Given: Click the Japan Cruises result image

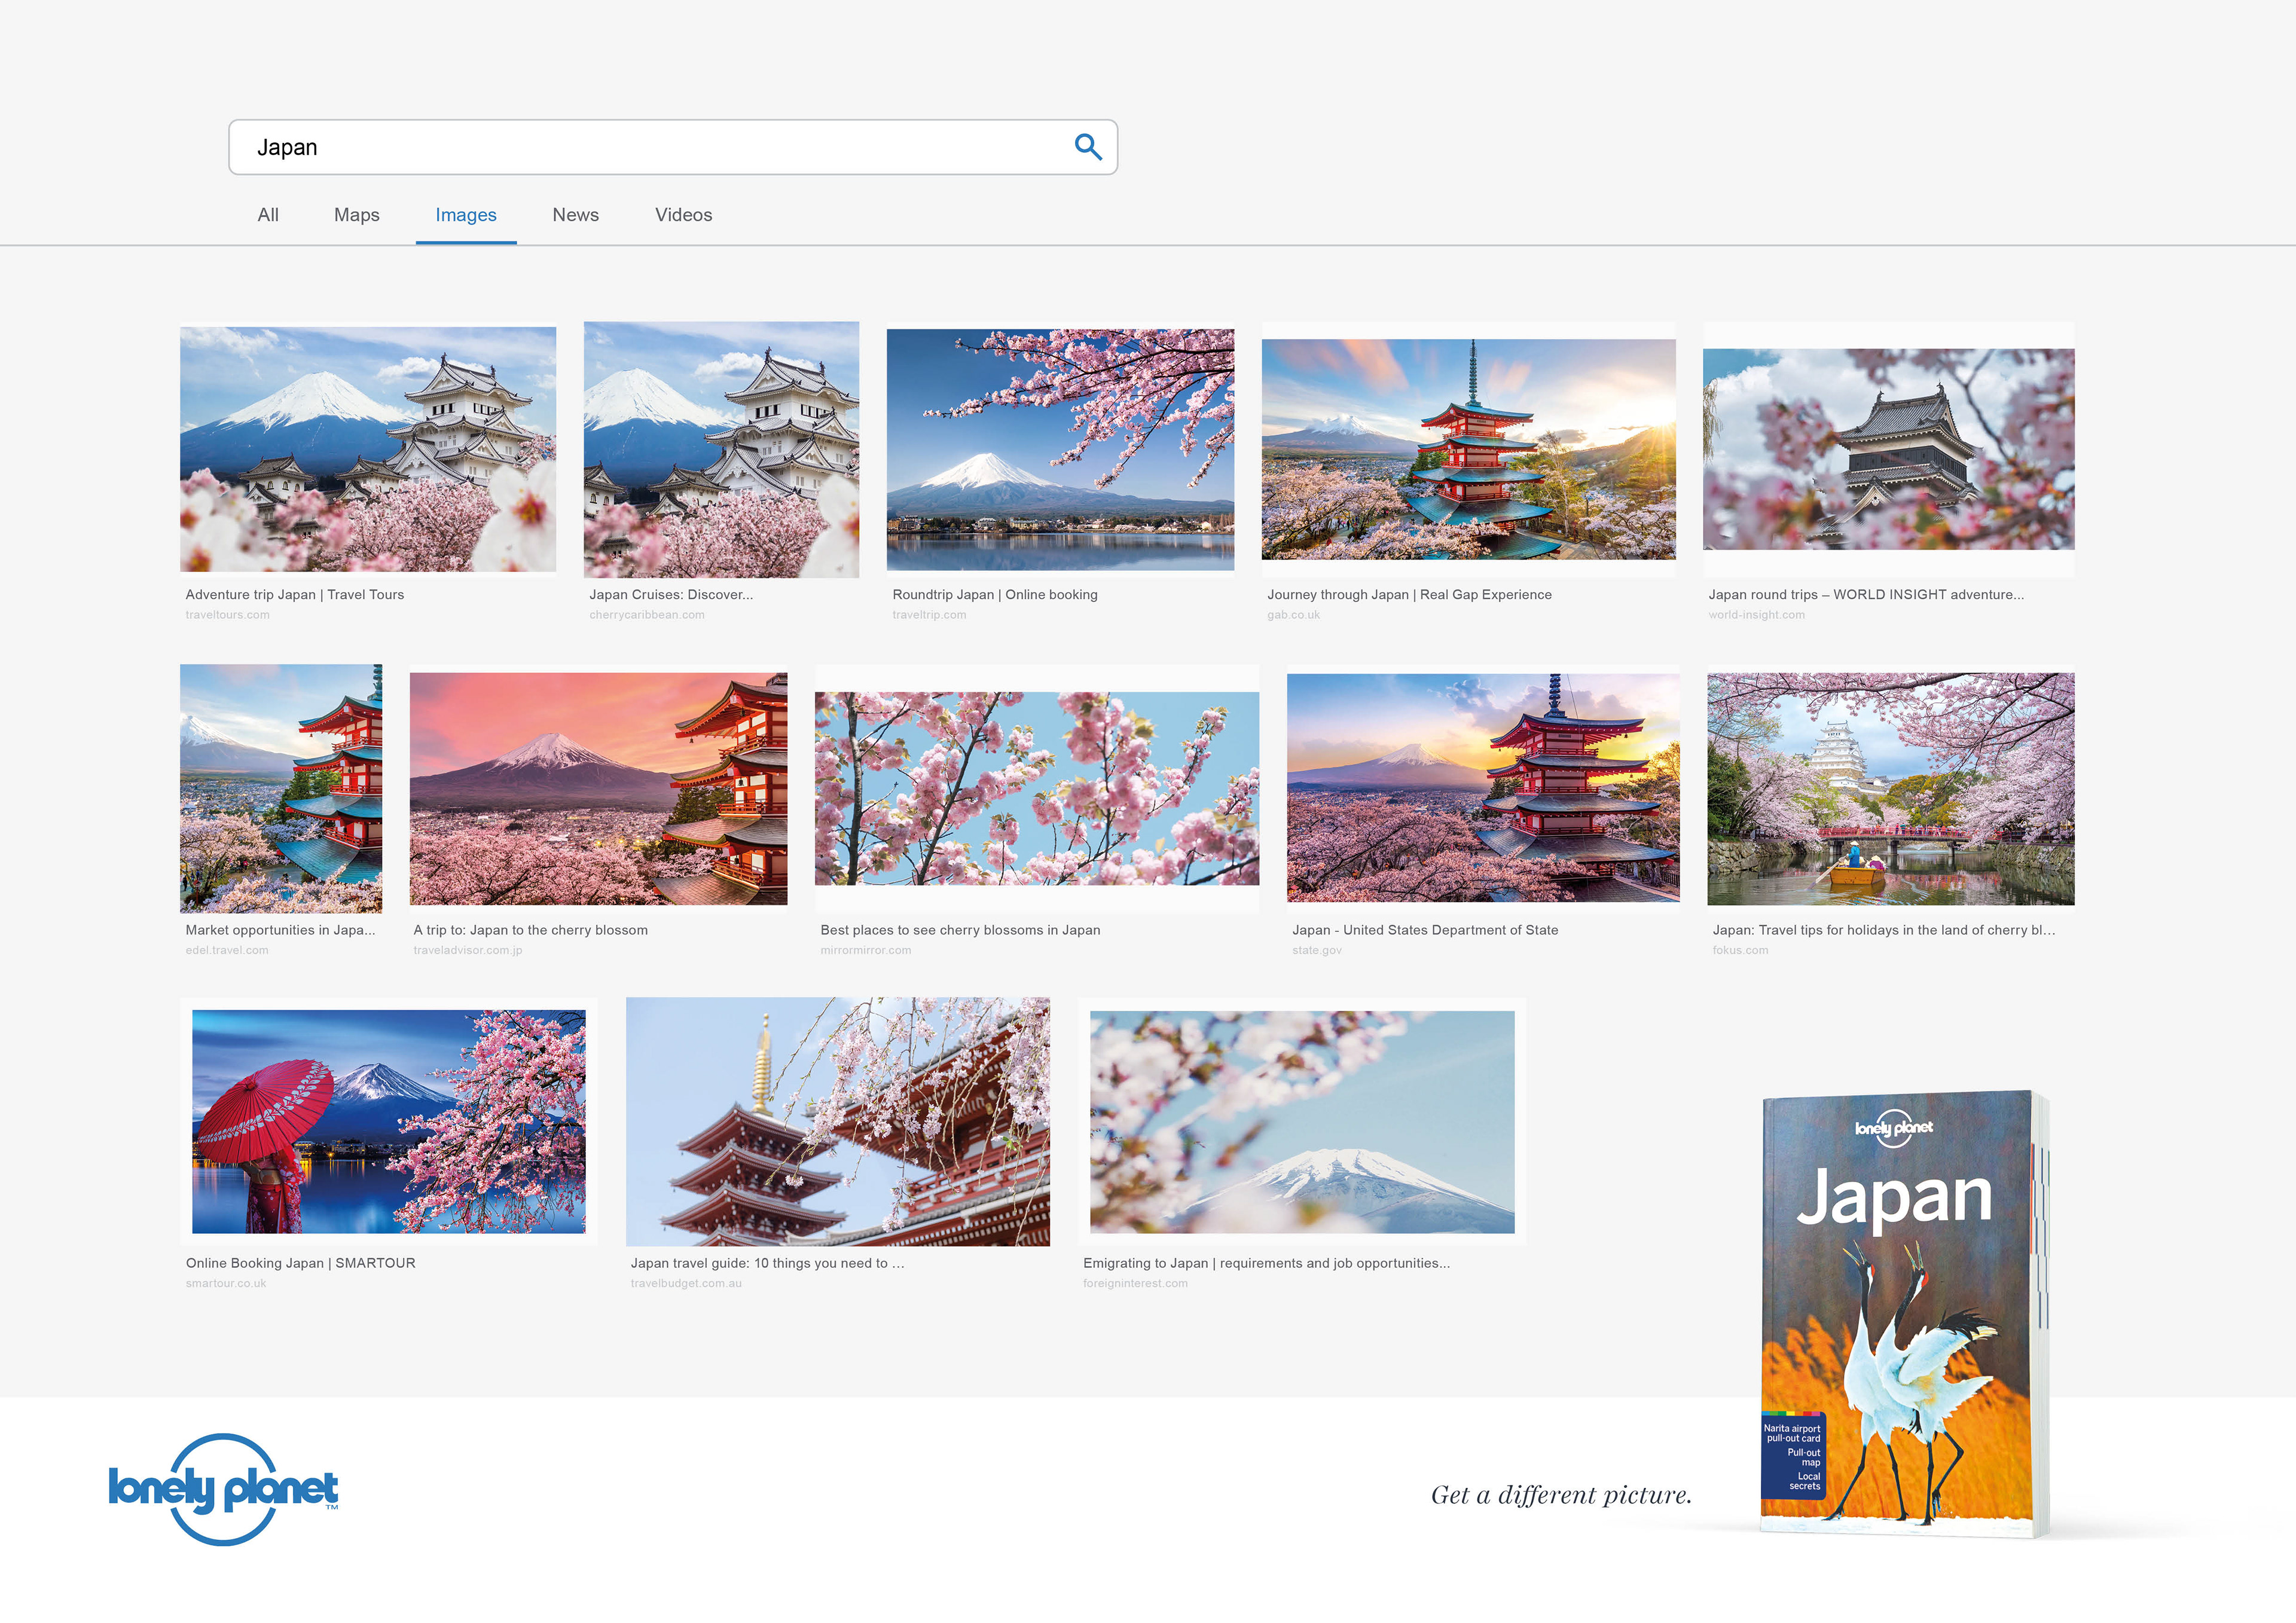Looking at the screenshot, I should (x=720, y=449).
